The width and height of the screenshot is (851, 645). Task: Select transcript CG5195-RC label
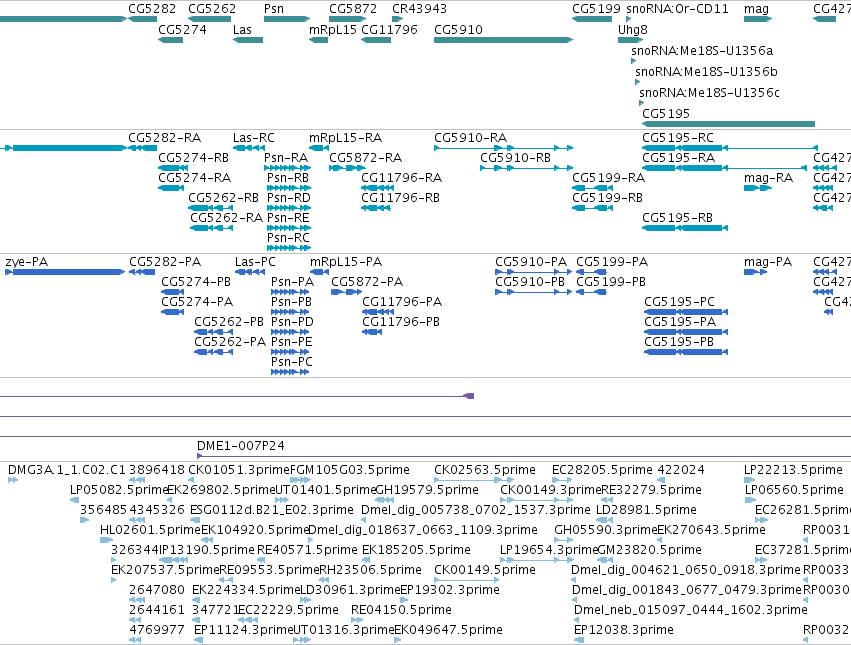click(678, 137)
